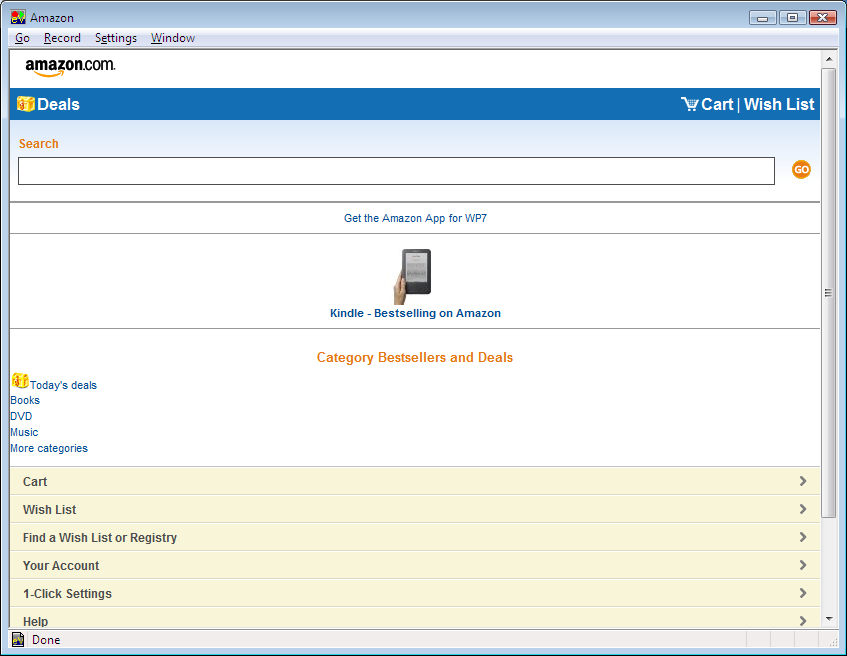Image resolution: width=847 pixels, height=656 pixels.
Task: Click the orange Search label
Action: coord(39,144)
